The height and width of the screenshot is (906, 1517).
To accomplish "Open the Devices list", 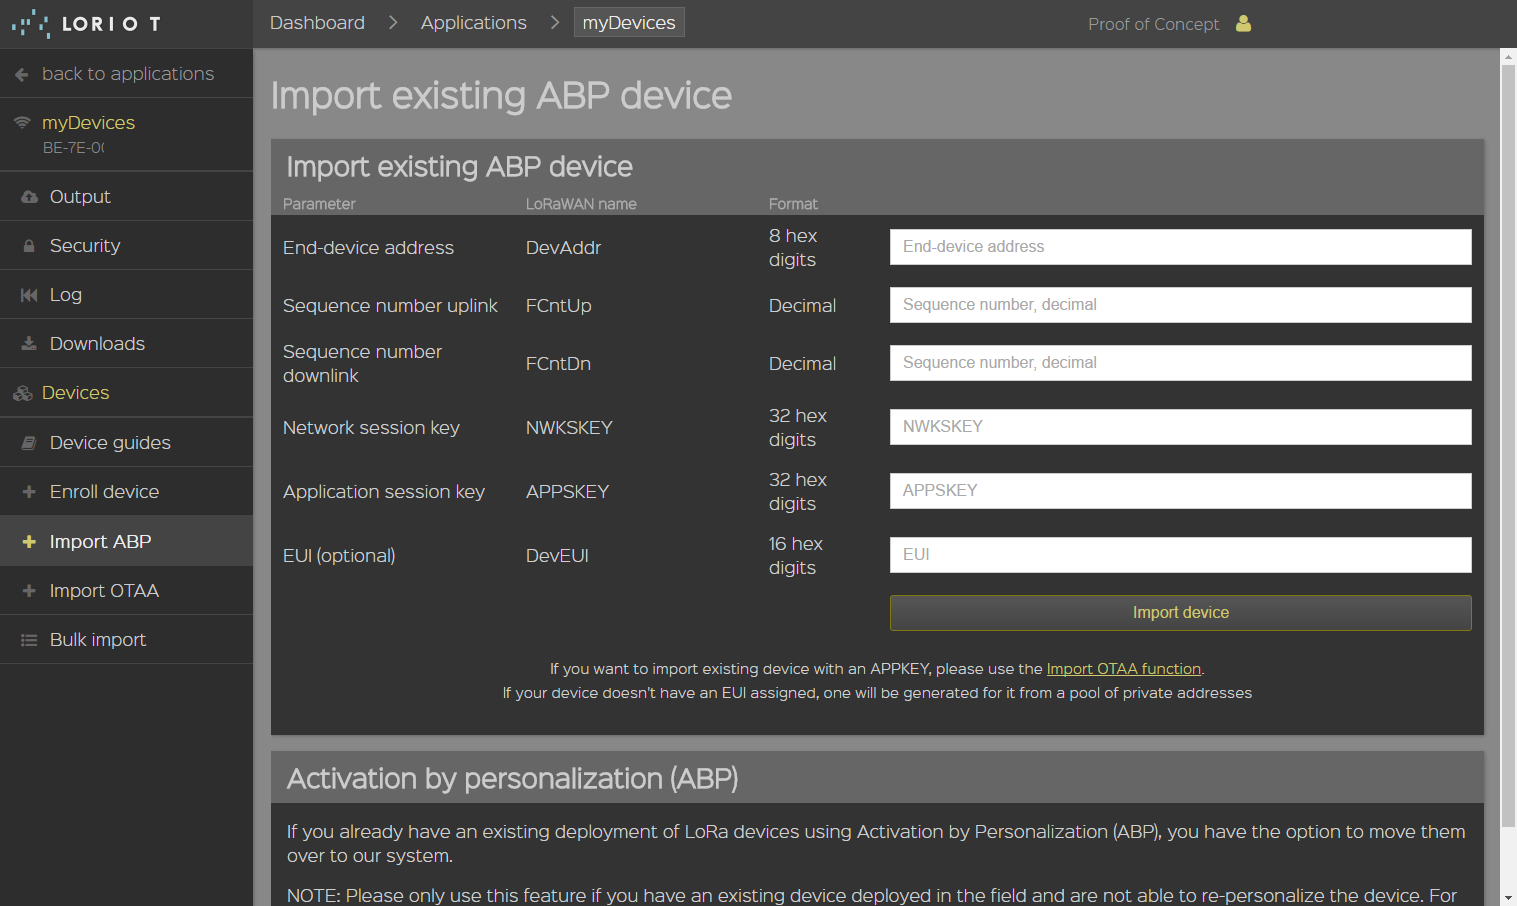I will click(126, 393).
